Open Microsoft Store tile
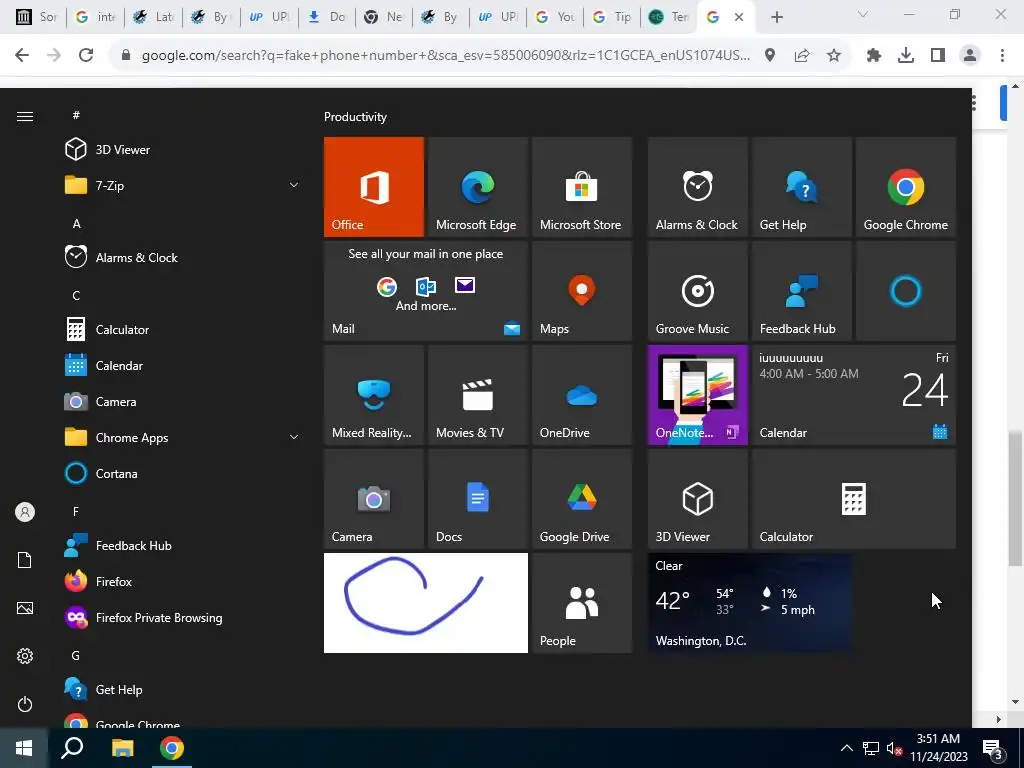The height and width of the screenshot is (768, 1024). coord(582,187)
